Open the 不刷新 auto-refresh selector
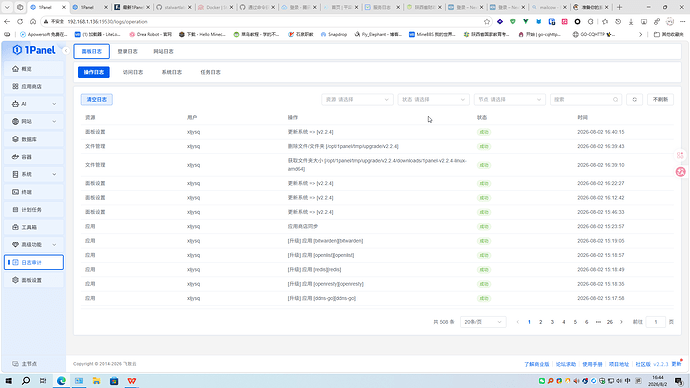 click(x=660, y=99)
